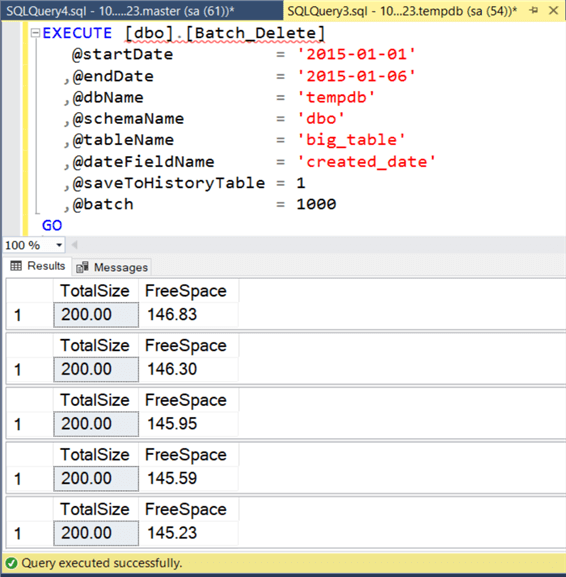Collapse the EXECUTE statement outline box
This screenshot has height=577, width=566.
[35, 33]
